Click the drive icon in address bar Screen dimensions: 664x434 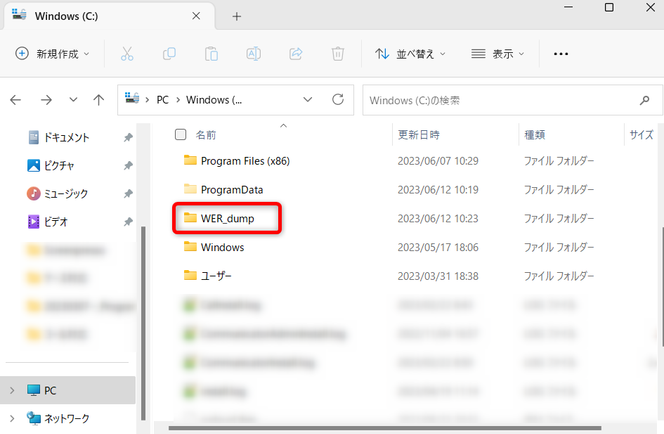pos(132,98)
